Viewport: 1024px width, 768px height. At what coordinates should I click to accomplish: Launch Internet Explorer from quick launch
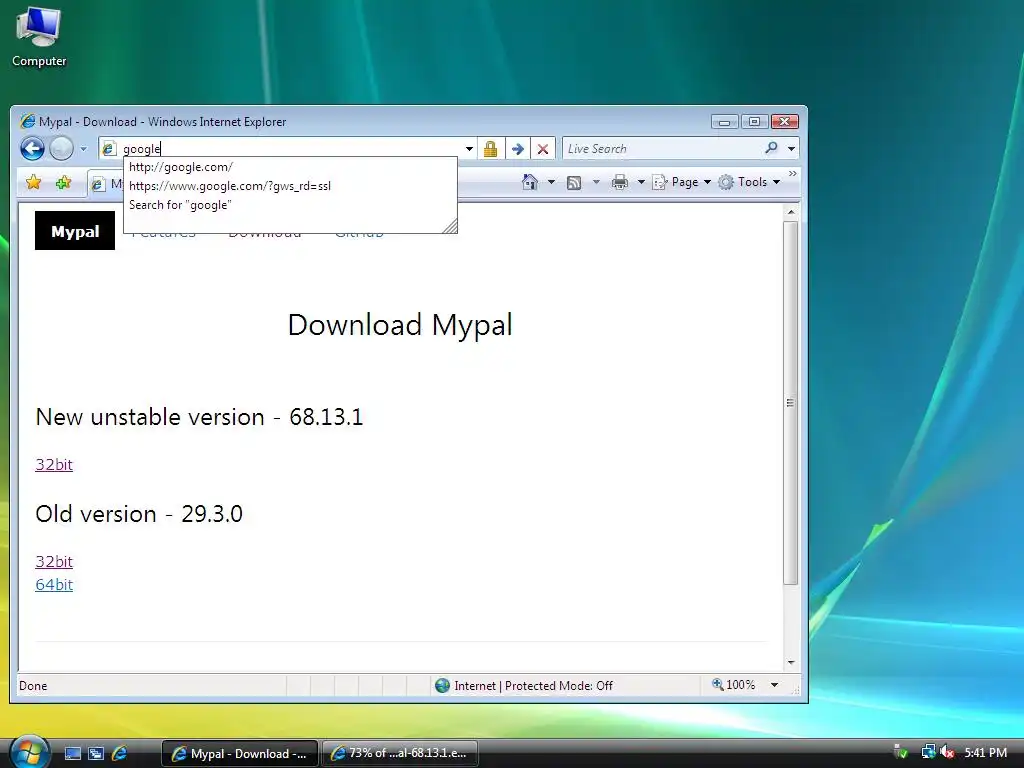click(120, 753)
